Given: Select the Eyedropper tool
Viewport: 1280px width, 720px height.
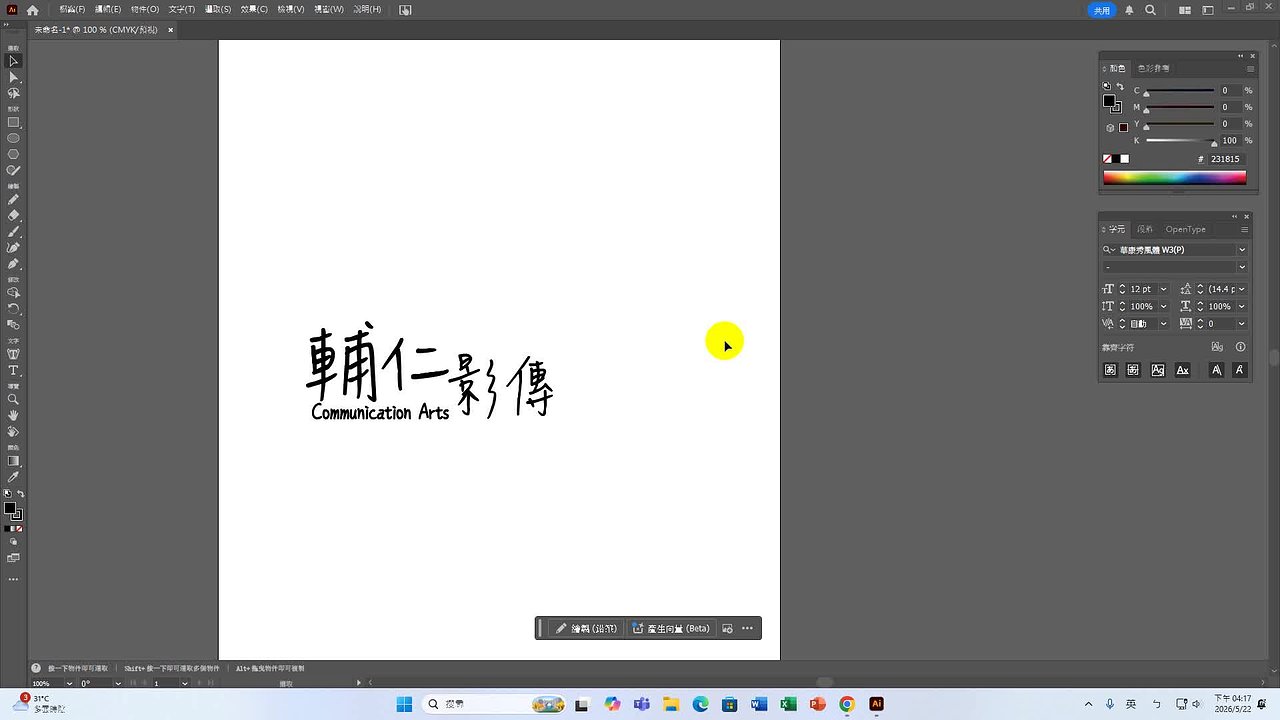Looking at the screenshot, I should 14,477.
